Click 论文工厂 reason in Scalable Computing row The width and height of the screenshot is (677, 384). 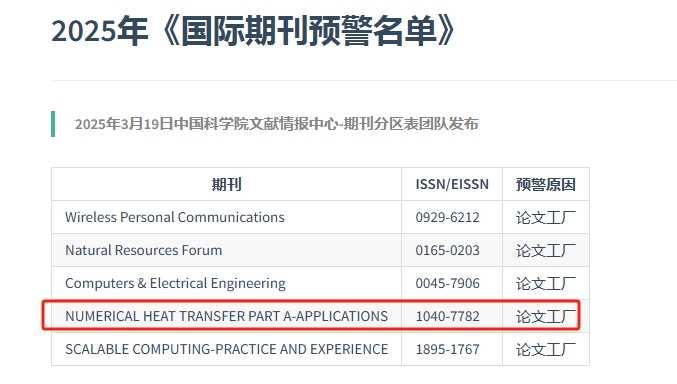point(546,349)
